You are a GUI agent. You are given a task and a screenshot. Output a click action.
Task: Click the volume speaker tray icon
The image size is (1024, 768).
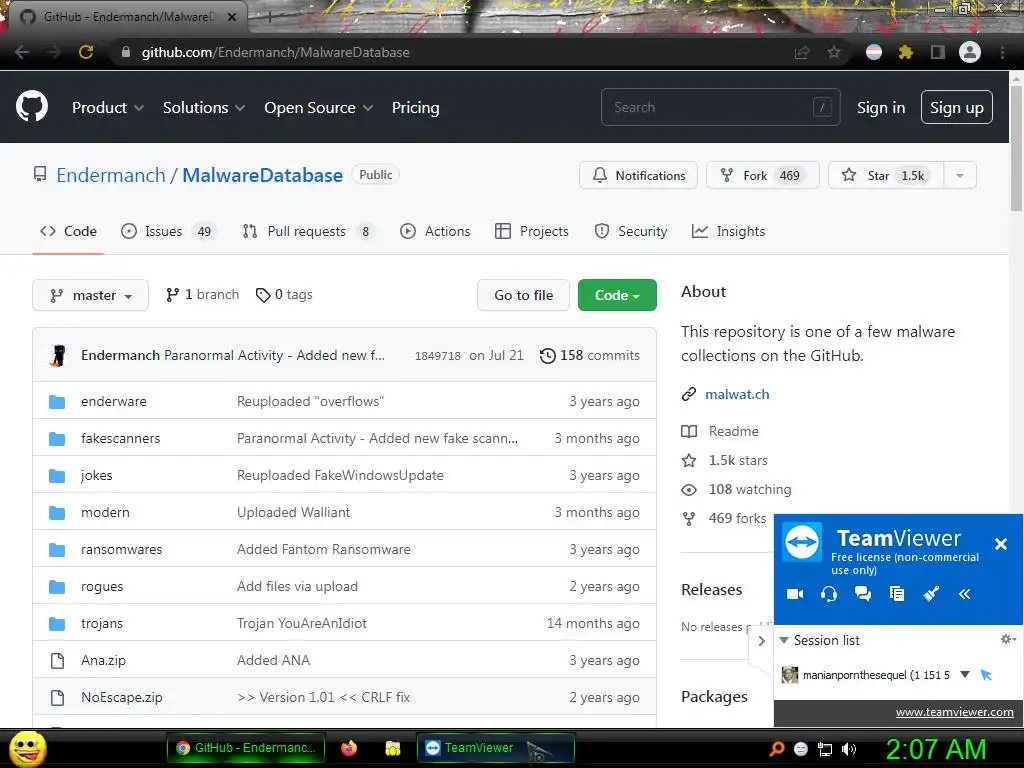pos(849,749)
